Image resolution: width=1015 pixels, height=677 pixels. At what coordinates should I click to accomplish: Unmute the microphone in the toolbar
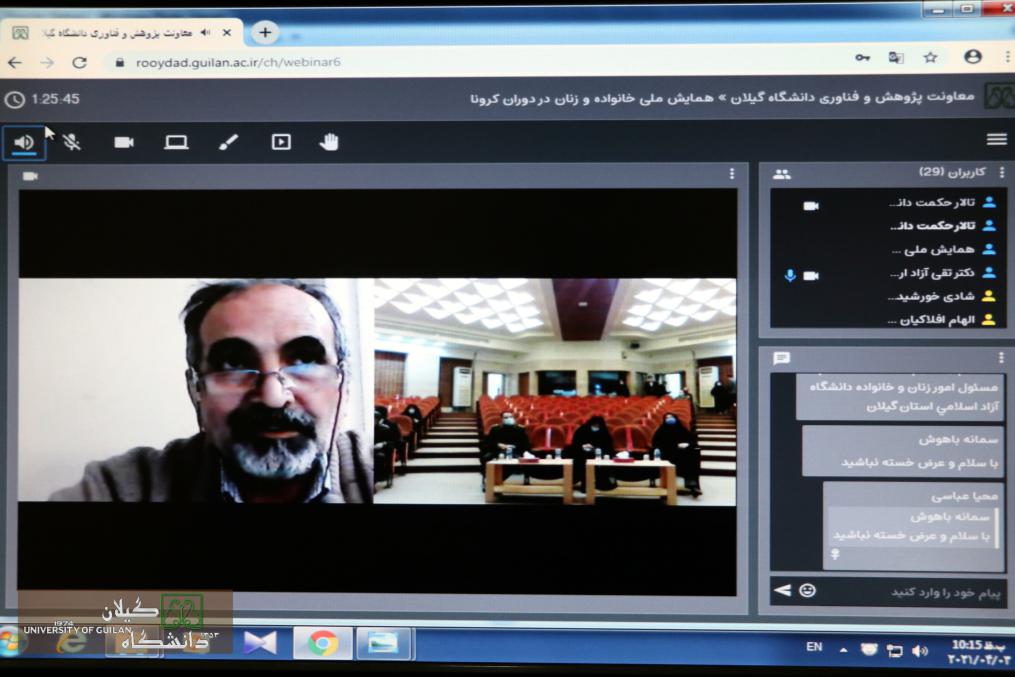71,142
